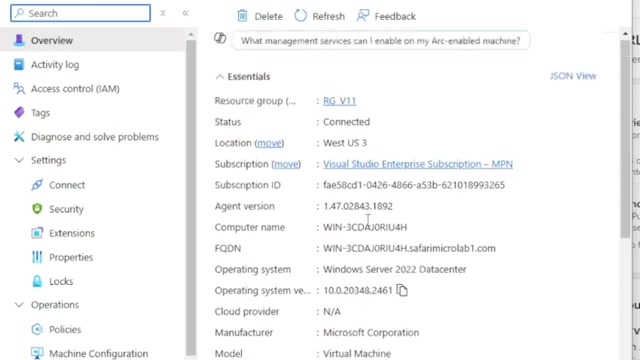The height and width of the screenshot is (360, 640).
Task: Click the sidebar vertical scrollbar
Action: tap(191, 198)
